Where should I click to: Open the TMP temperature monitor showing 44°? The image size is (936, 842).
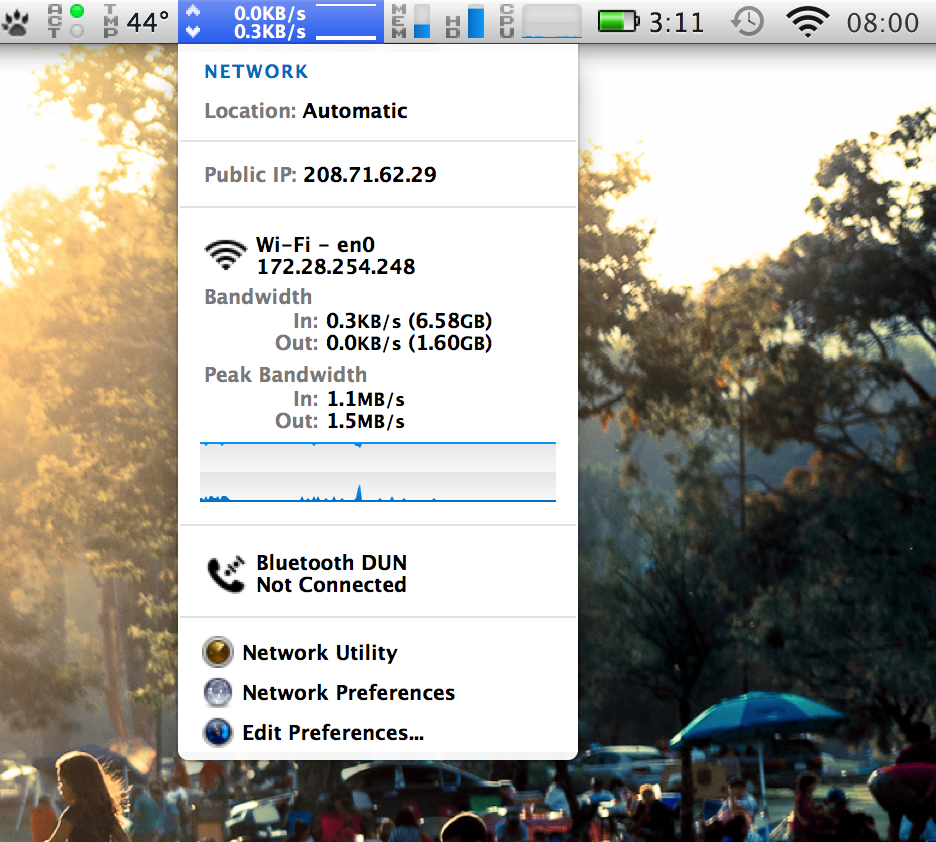[136, 22]
